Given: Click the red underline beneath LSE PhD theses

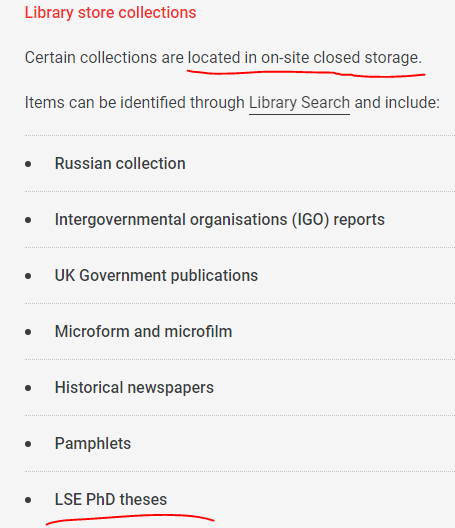Looking at the screenshot, I should (x=130, y=519).
